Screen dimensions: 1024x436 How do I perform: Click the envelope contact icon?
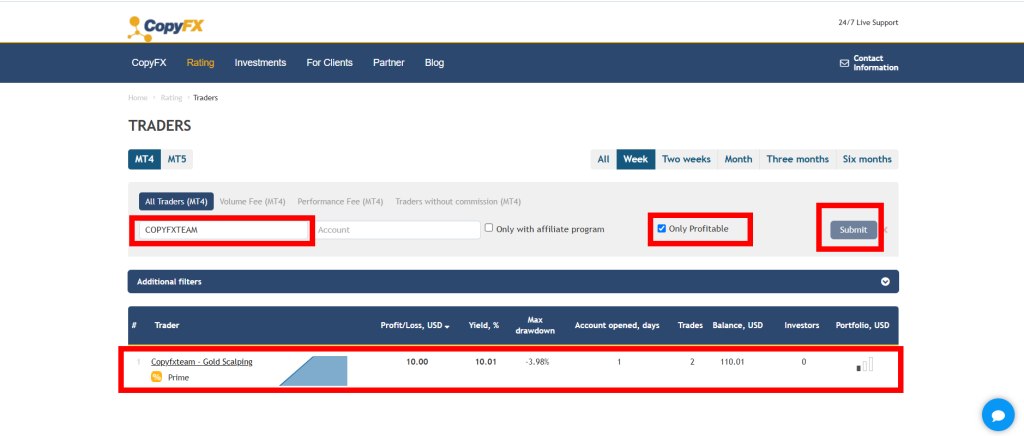tap(844, 63)
